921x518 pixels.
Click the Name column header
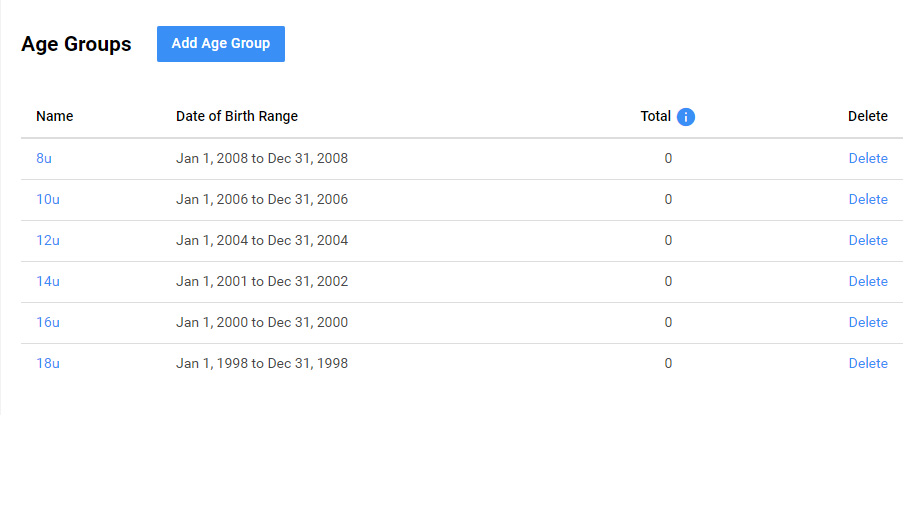click(55, 116)
